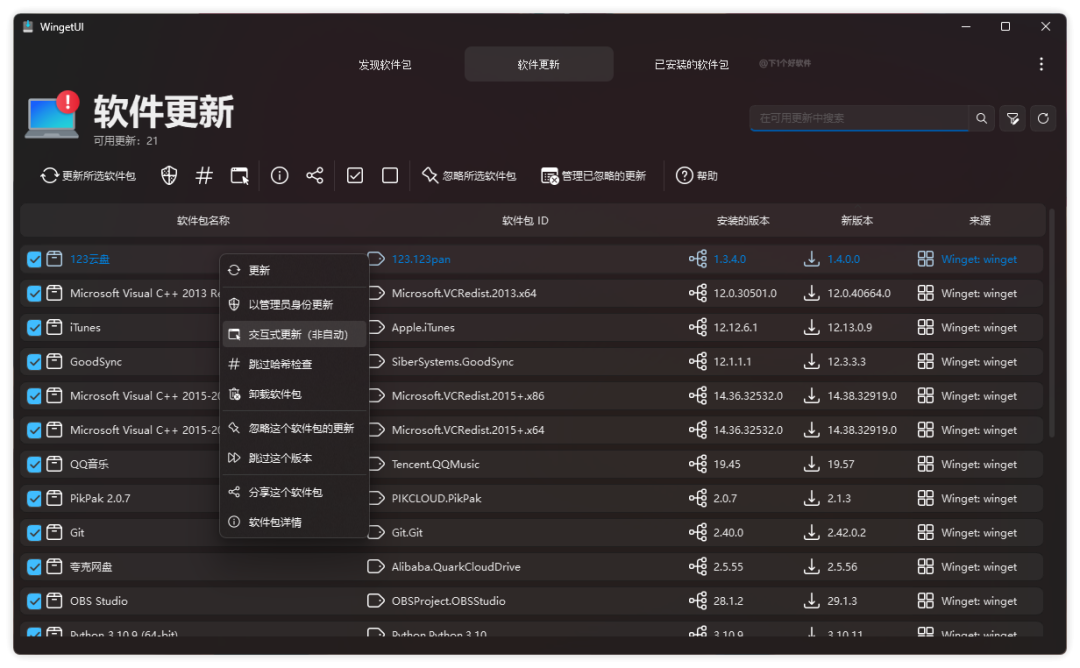Click the refresh updates icon
The image size is (1080, 668).
click(1043, 118)
